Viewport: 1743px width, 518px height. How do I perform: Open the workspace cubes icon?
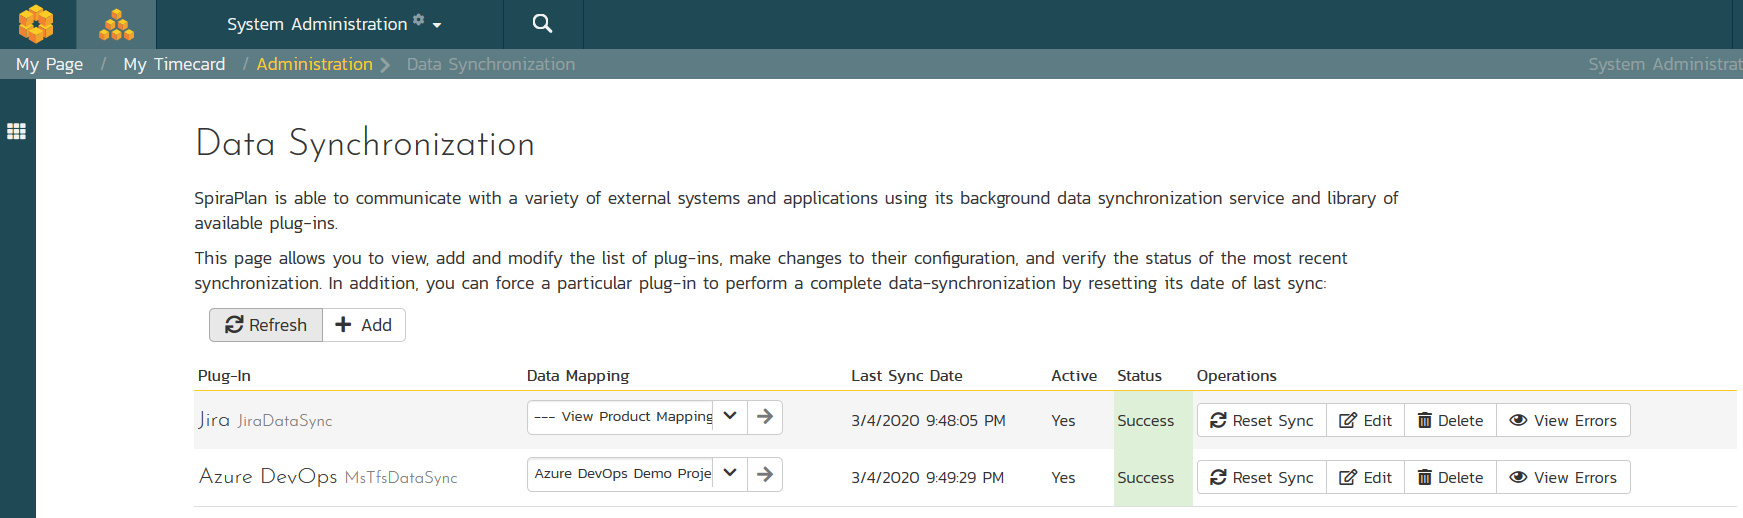(x=116, y=24)
